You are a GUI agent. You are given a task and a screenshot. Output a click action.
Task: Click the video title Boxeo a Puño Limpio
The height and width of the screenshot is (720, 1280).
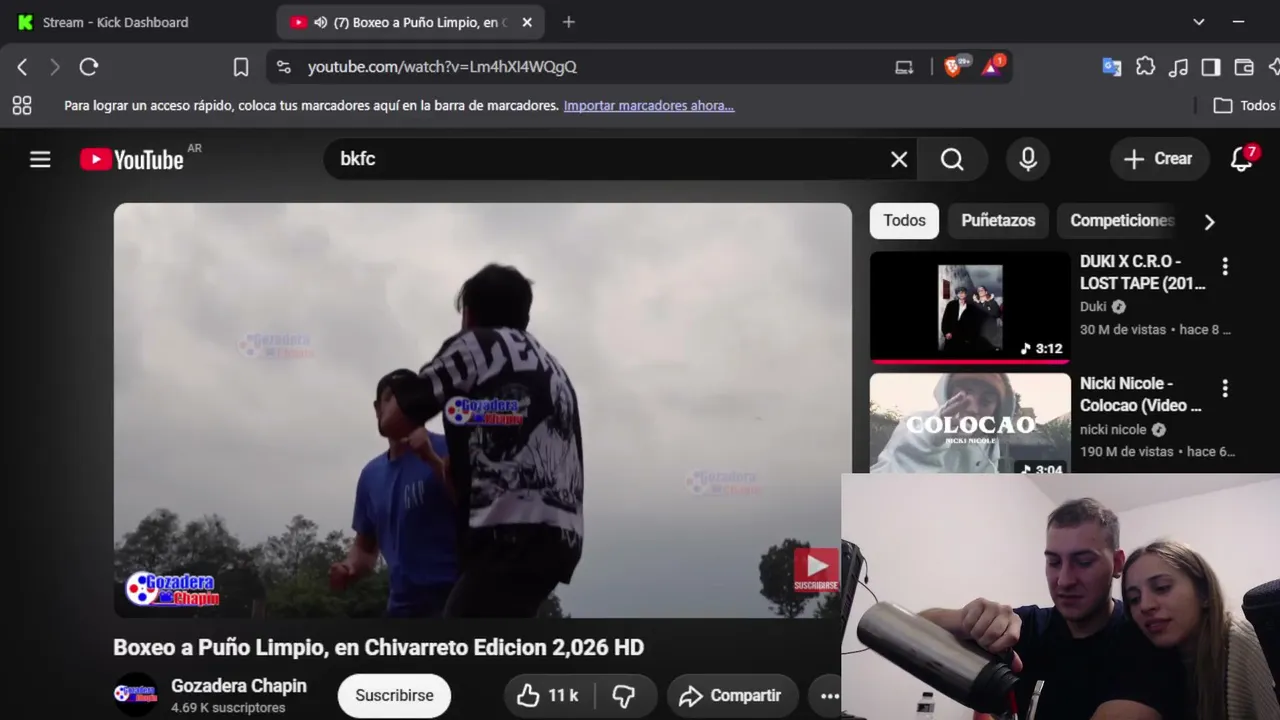pyautogui.click(x=378, y=647)
